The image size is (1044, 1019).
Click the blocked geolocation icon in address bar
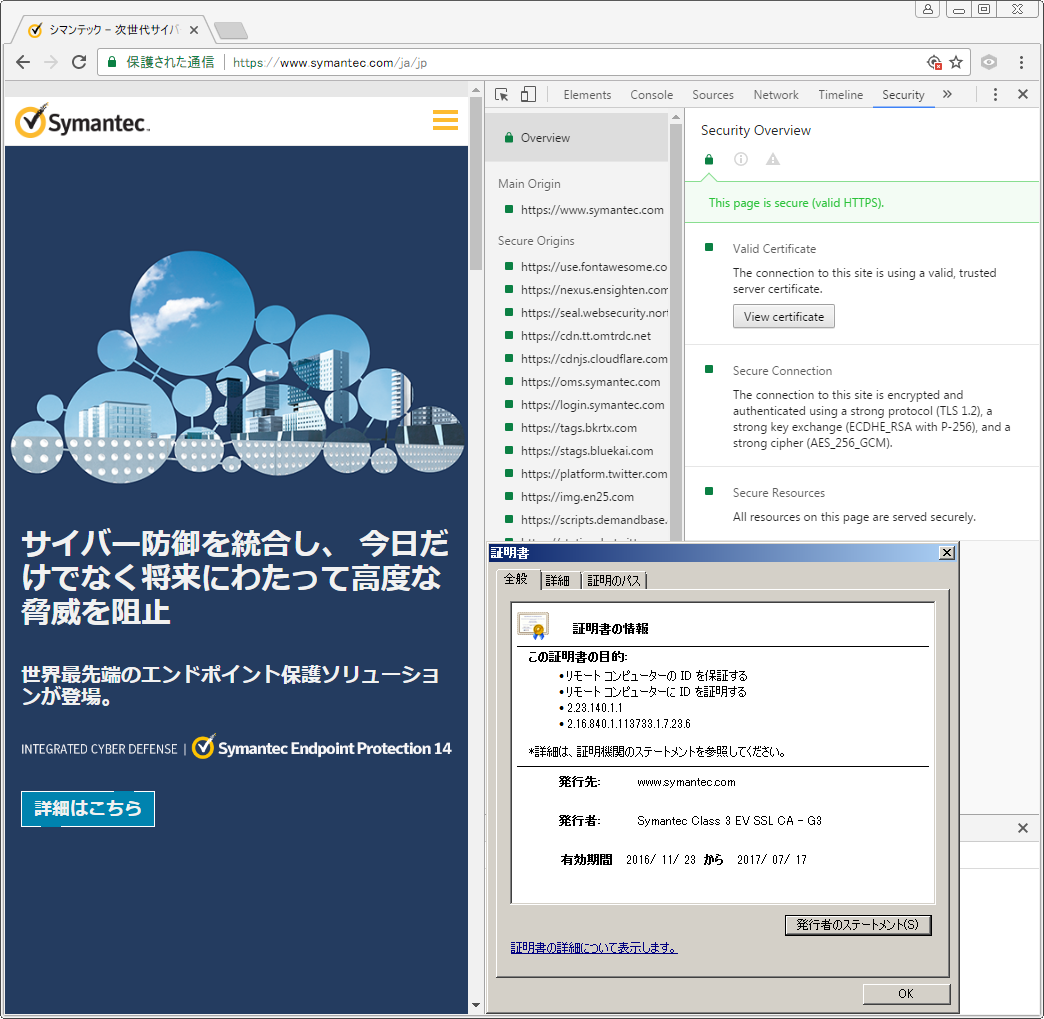(x=934, y=61)
